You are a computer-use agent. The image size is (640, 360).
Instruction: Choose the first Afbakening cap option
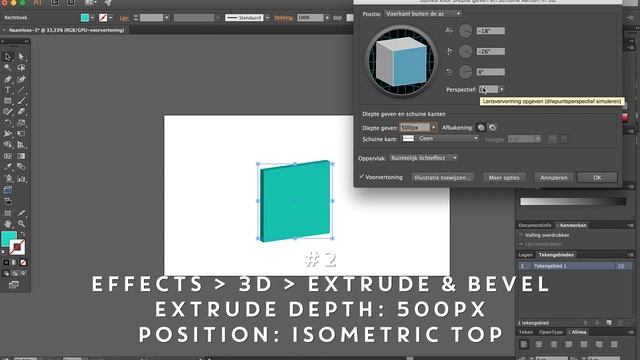click(481, 128)
